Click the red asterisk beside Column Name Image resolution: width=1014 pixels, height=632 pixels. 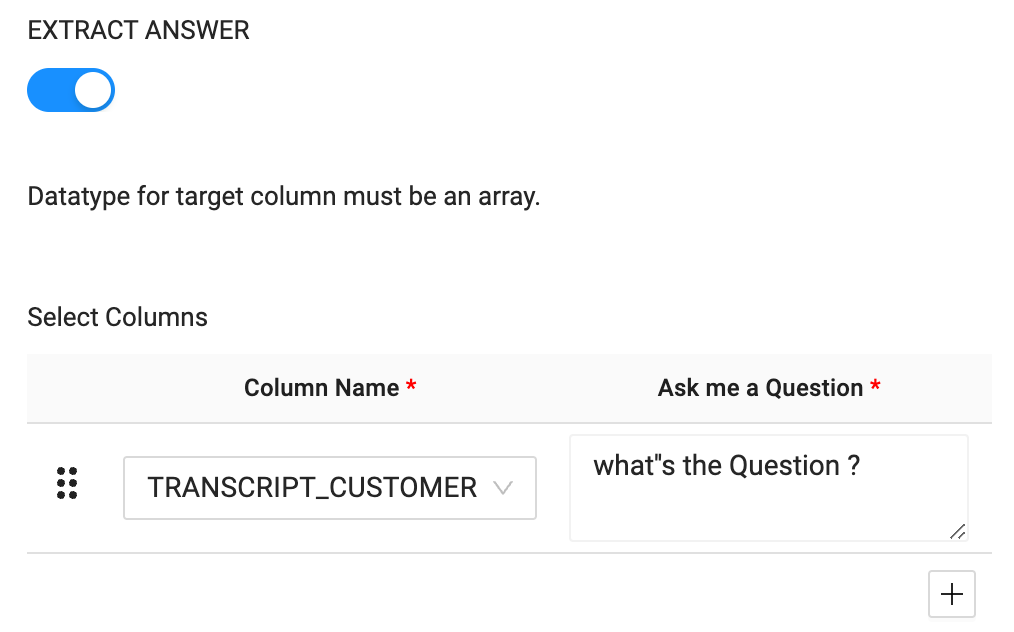[x=411, y=388]
